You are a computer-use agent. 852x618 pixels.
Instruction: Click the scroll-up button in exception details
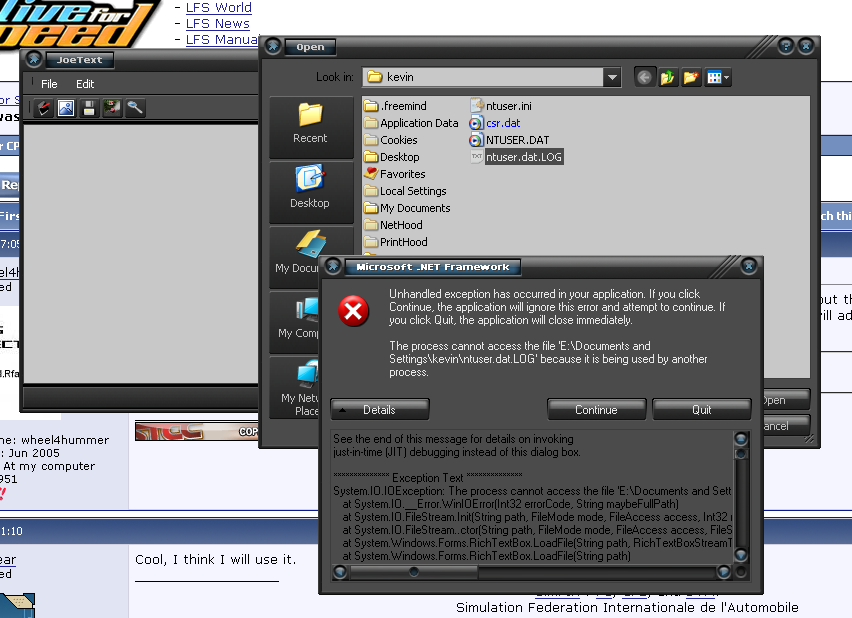click(x=741, y=438)
